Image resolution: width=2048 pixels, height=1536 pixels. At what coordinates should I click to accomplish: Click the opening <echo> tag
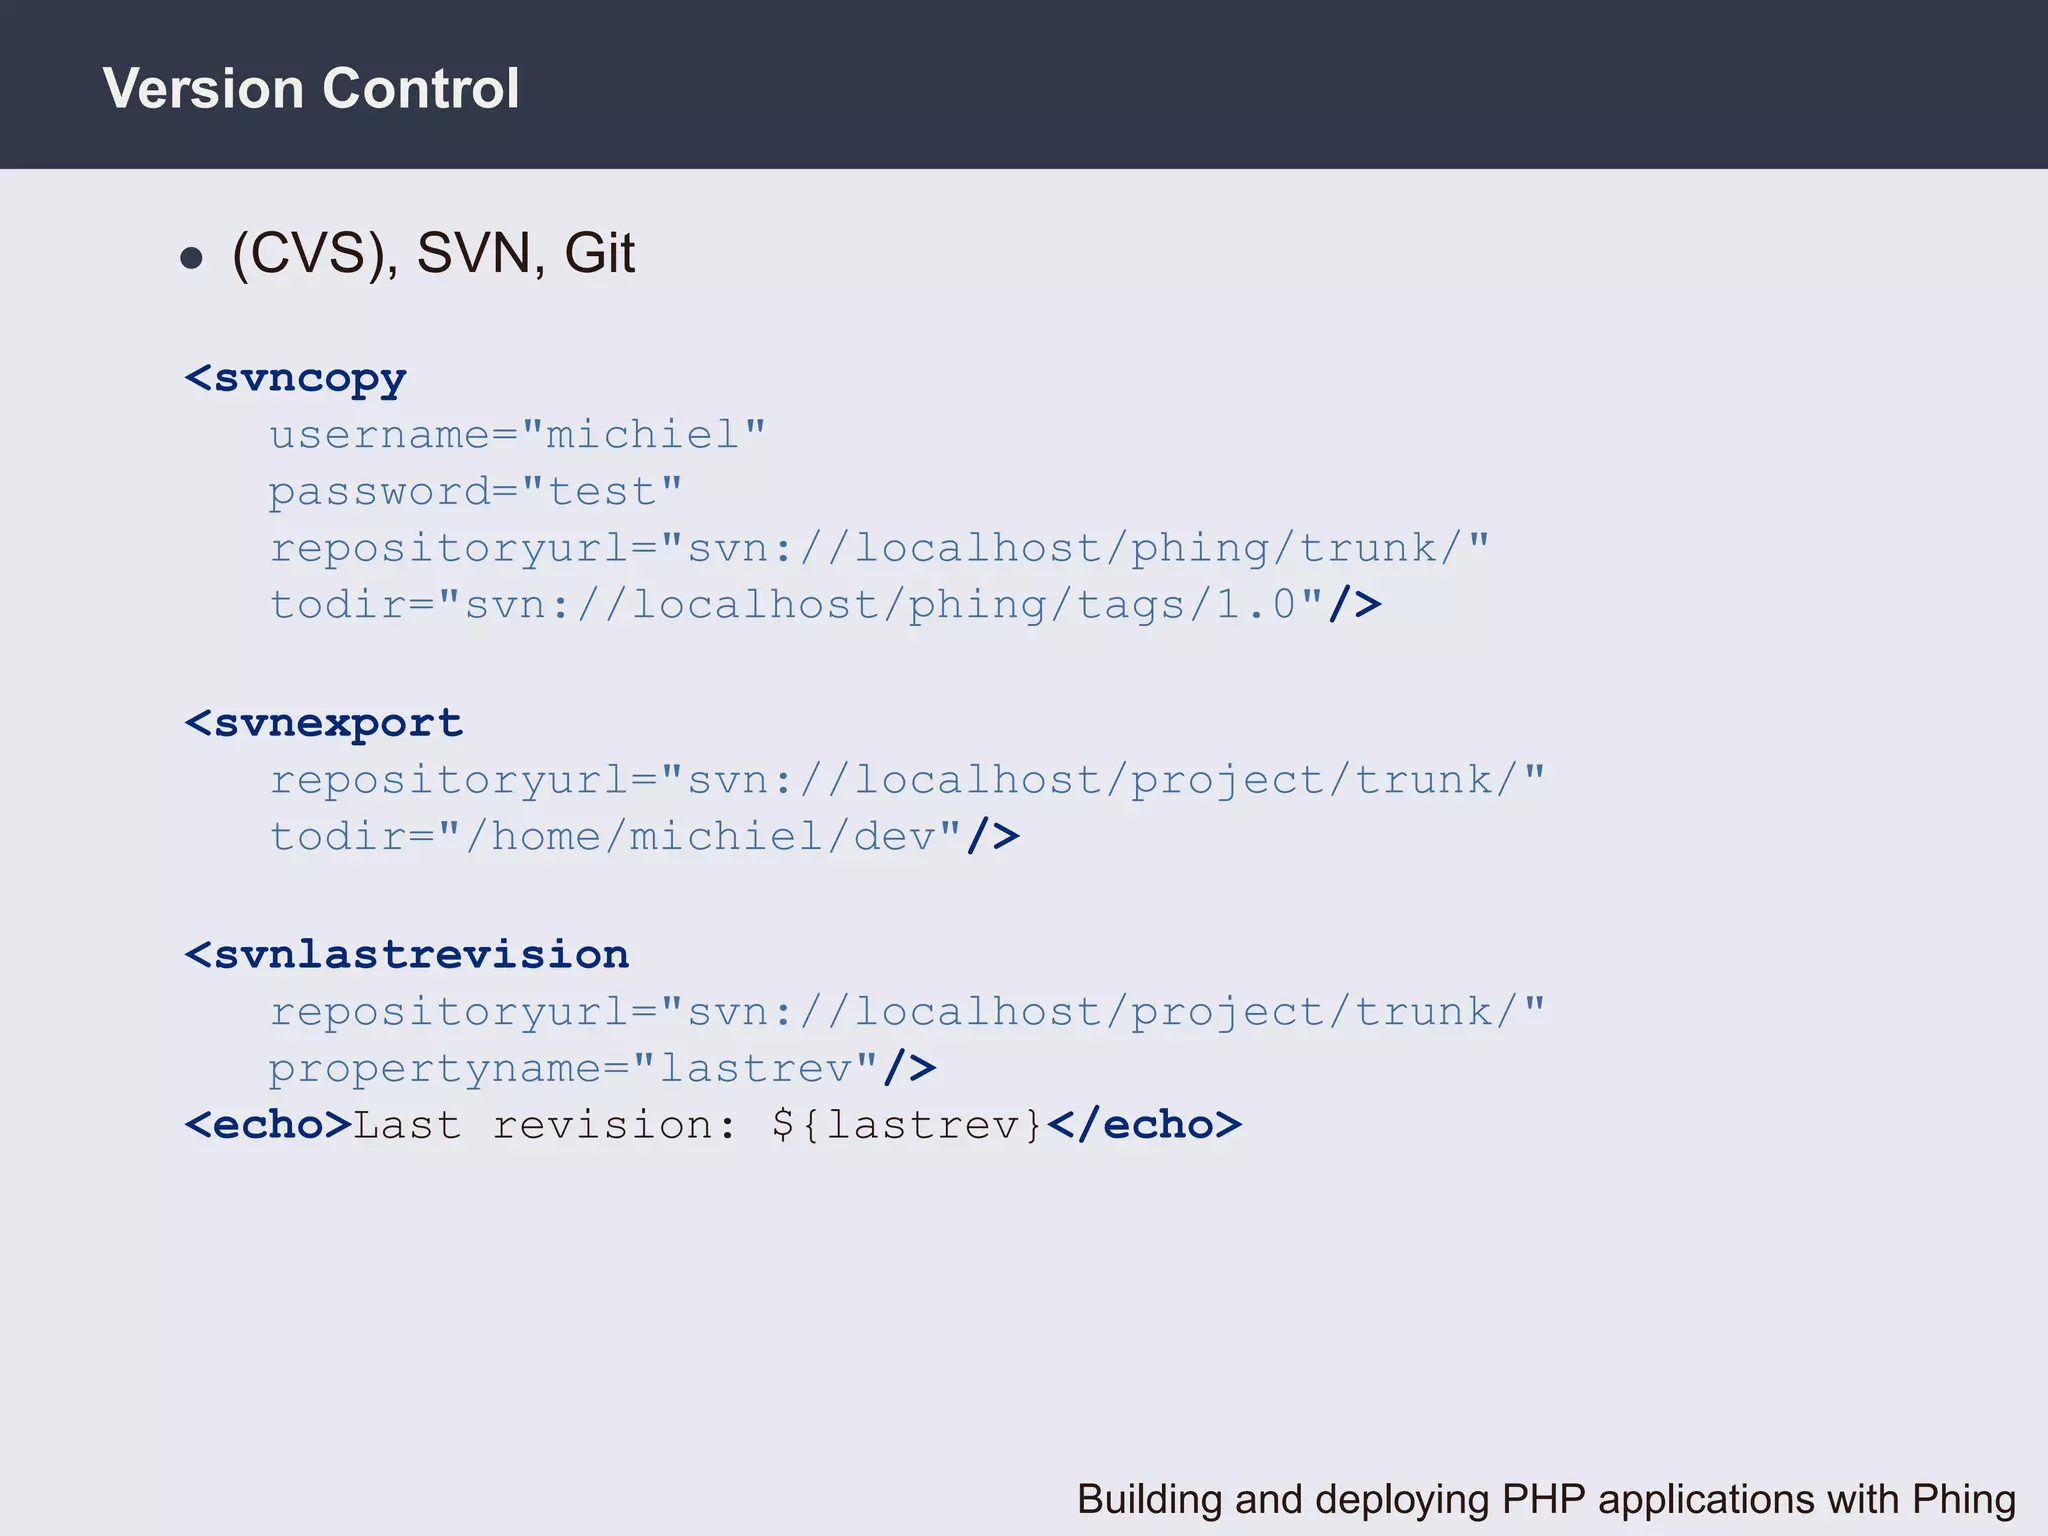(268, 1125)
